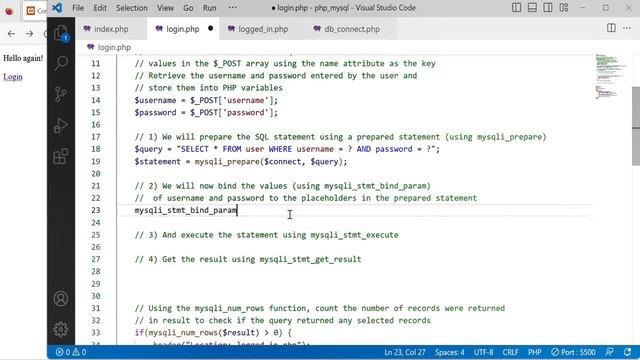Open the View menu
This screenshot has height=360, width=640.
coord(165,8)
